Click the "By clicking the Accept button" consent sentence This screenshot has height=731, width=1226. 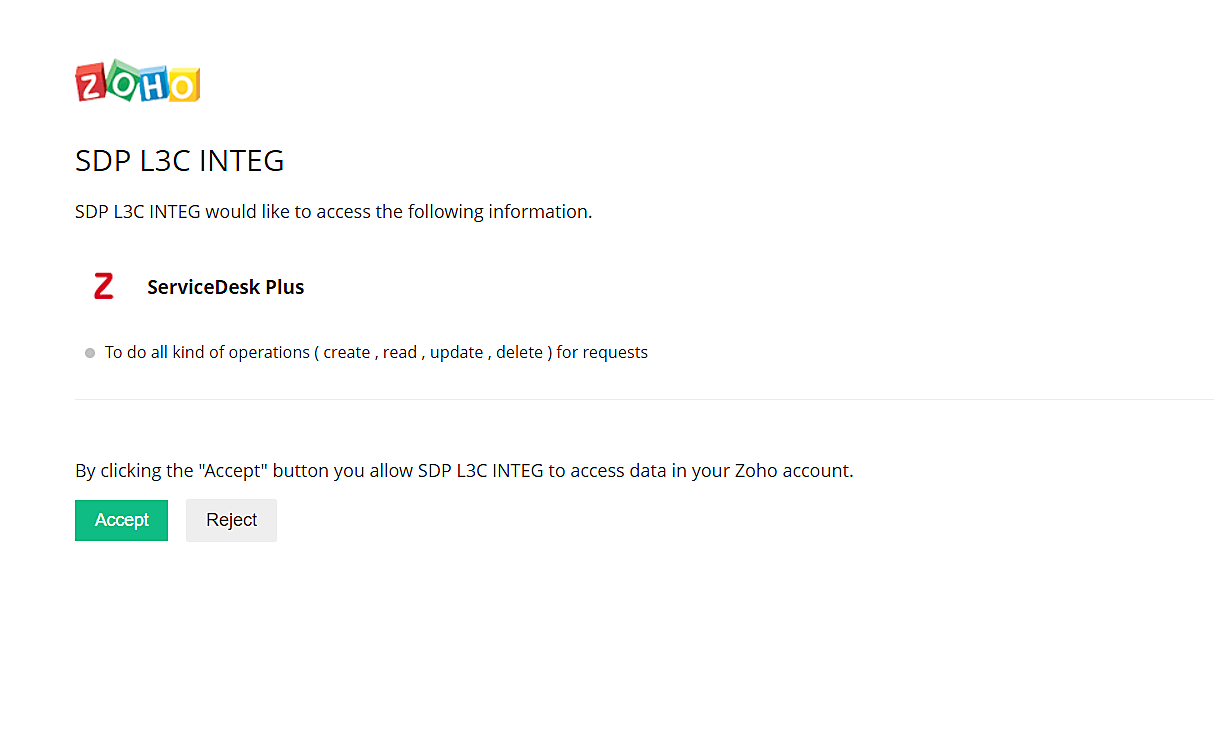(464, 471)
